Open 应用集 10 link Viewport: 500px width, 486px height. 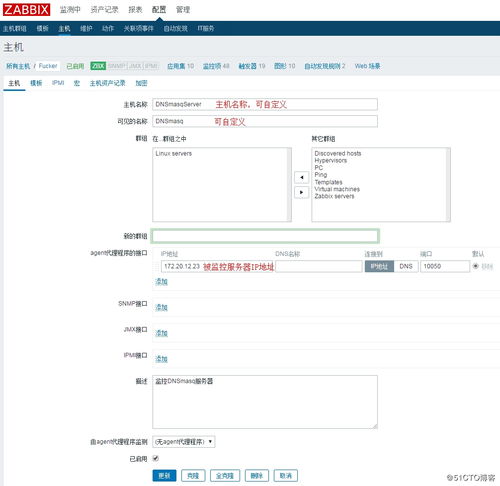pyautogui.click(x=180, y=66)
